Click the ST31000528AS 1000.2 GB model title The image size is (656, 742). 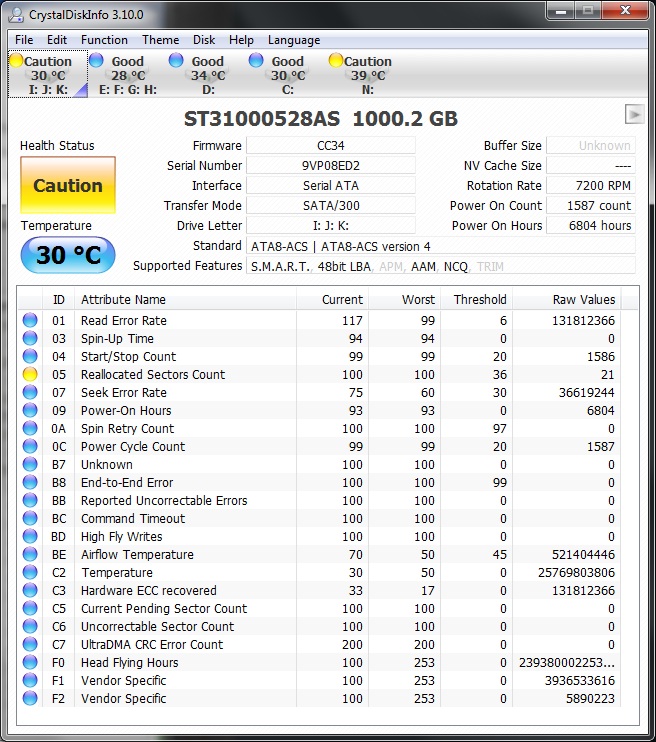(x=321, y=119)
